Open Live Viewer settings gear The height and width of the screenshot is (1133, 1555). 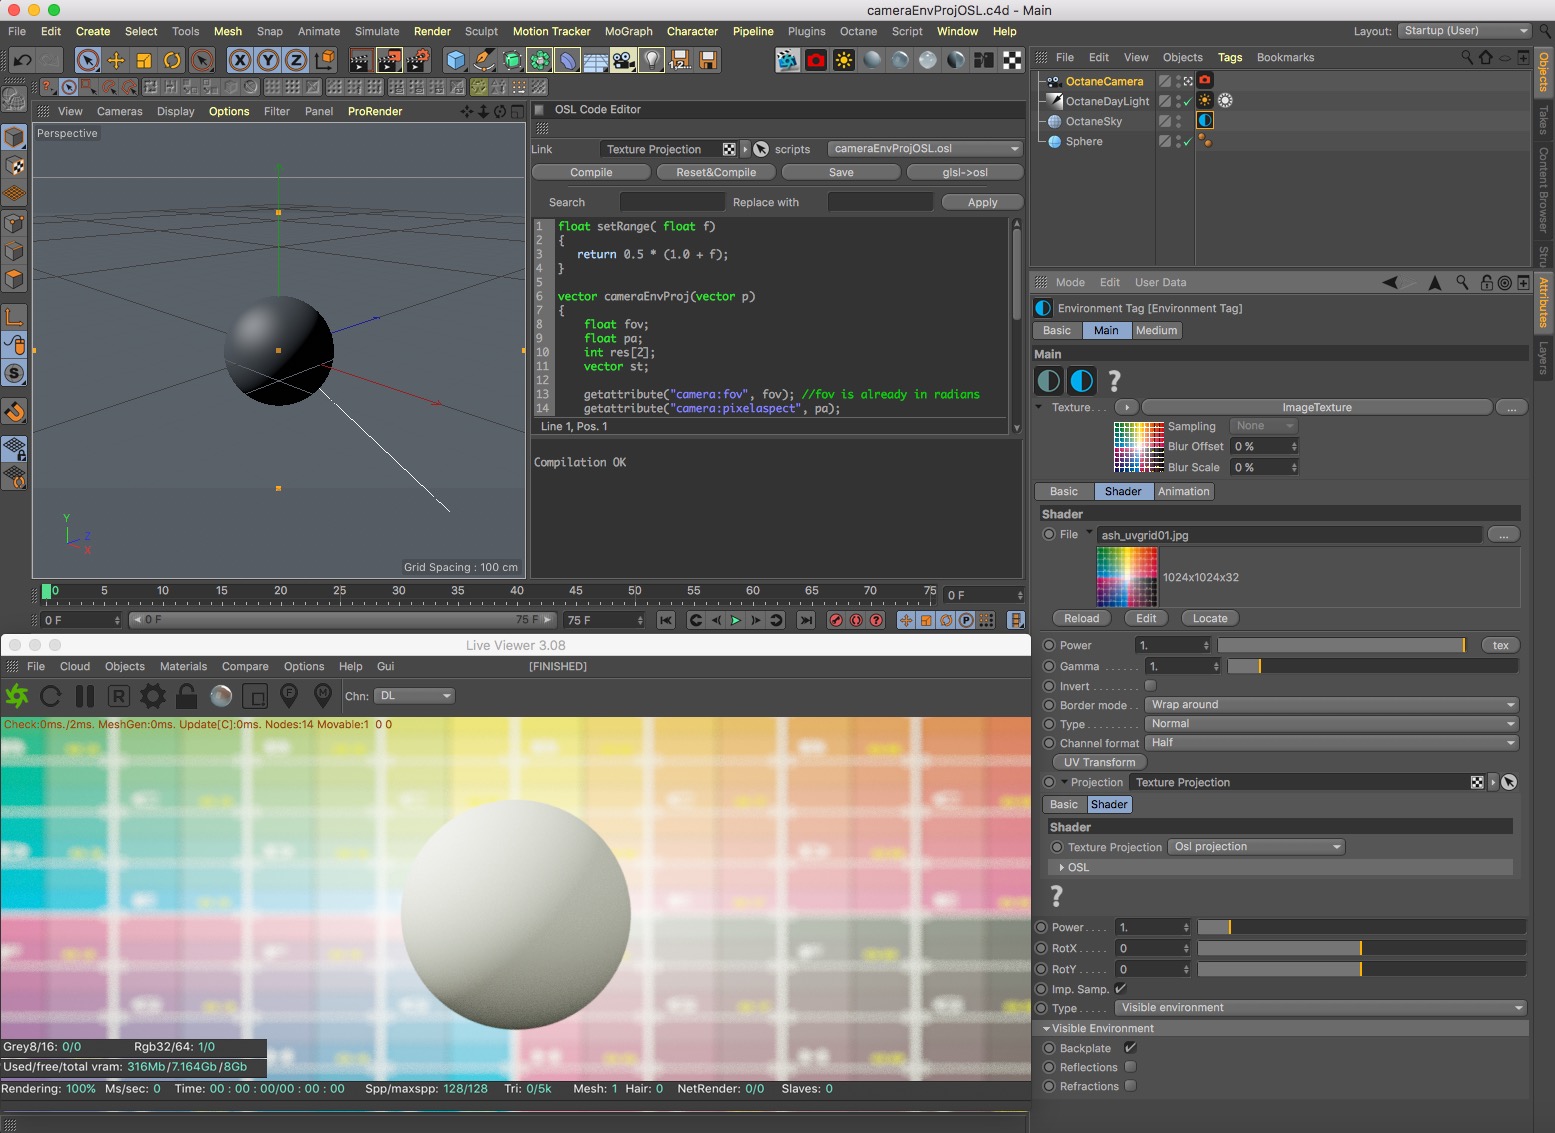153,696
